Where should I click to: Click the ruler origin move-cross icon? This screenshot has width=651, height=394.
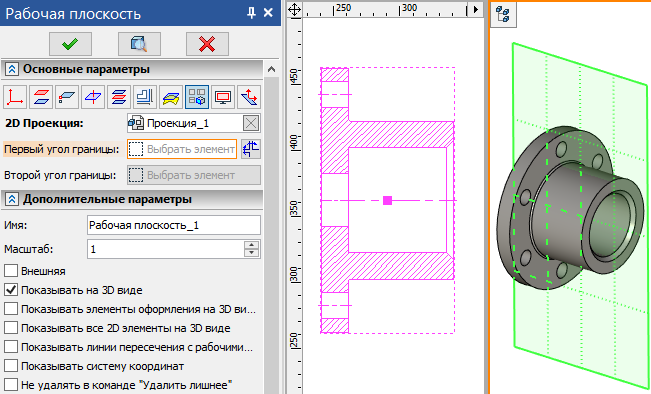click(x=294, y=10)
